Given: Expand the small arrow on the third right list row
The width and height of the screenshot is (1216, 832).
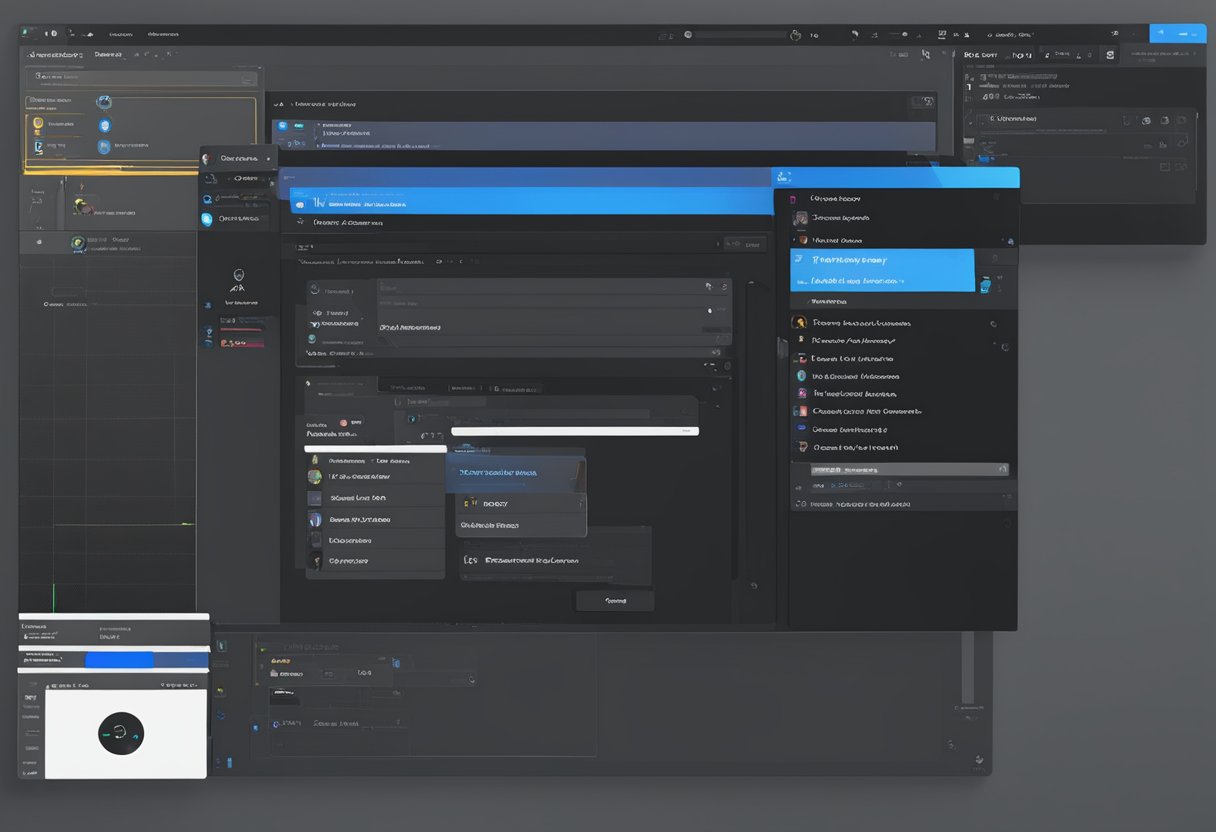Looking at the screenshot, I should (794, 241).
